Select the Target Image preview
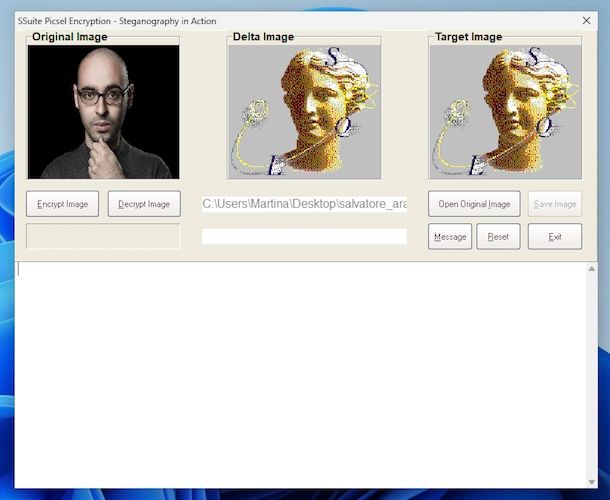The image size is (610, 500). [x=505, y=112]
